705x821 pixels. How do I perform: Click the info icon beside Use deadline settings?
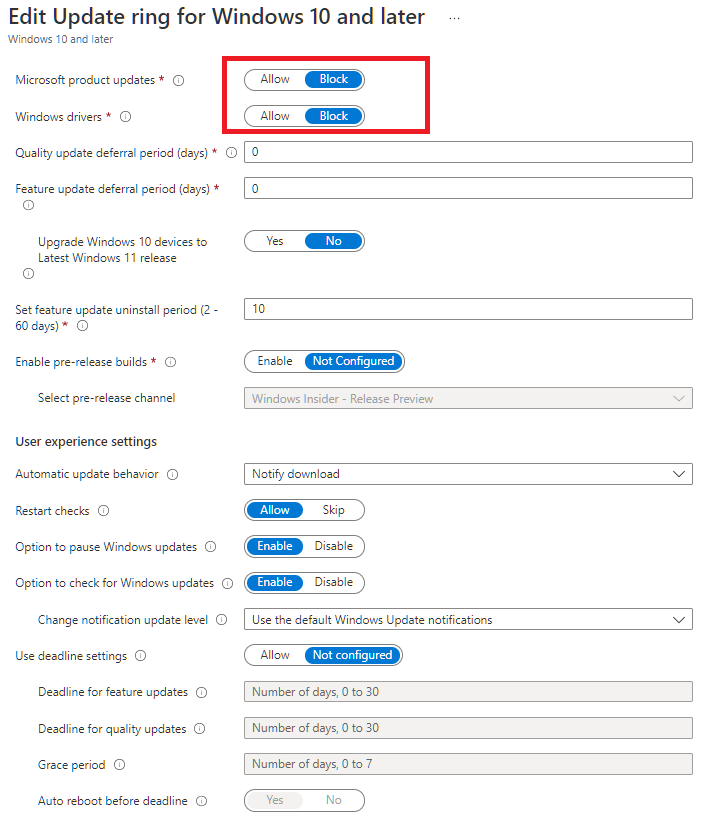click(139, 655)
